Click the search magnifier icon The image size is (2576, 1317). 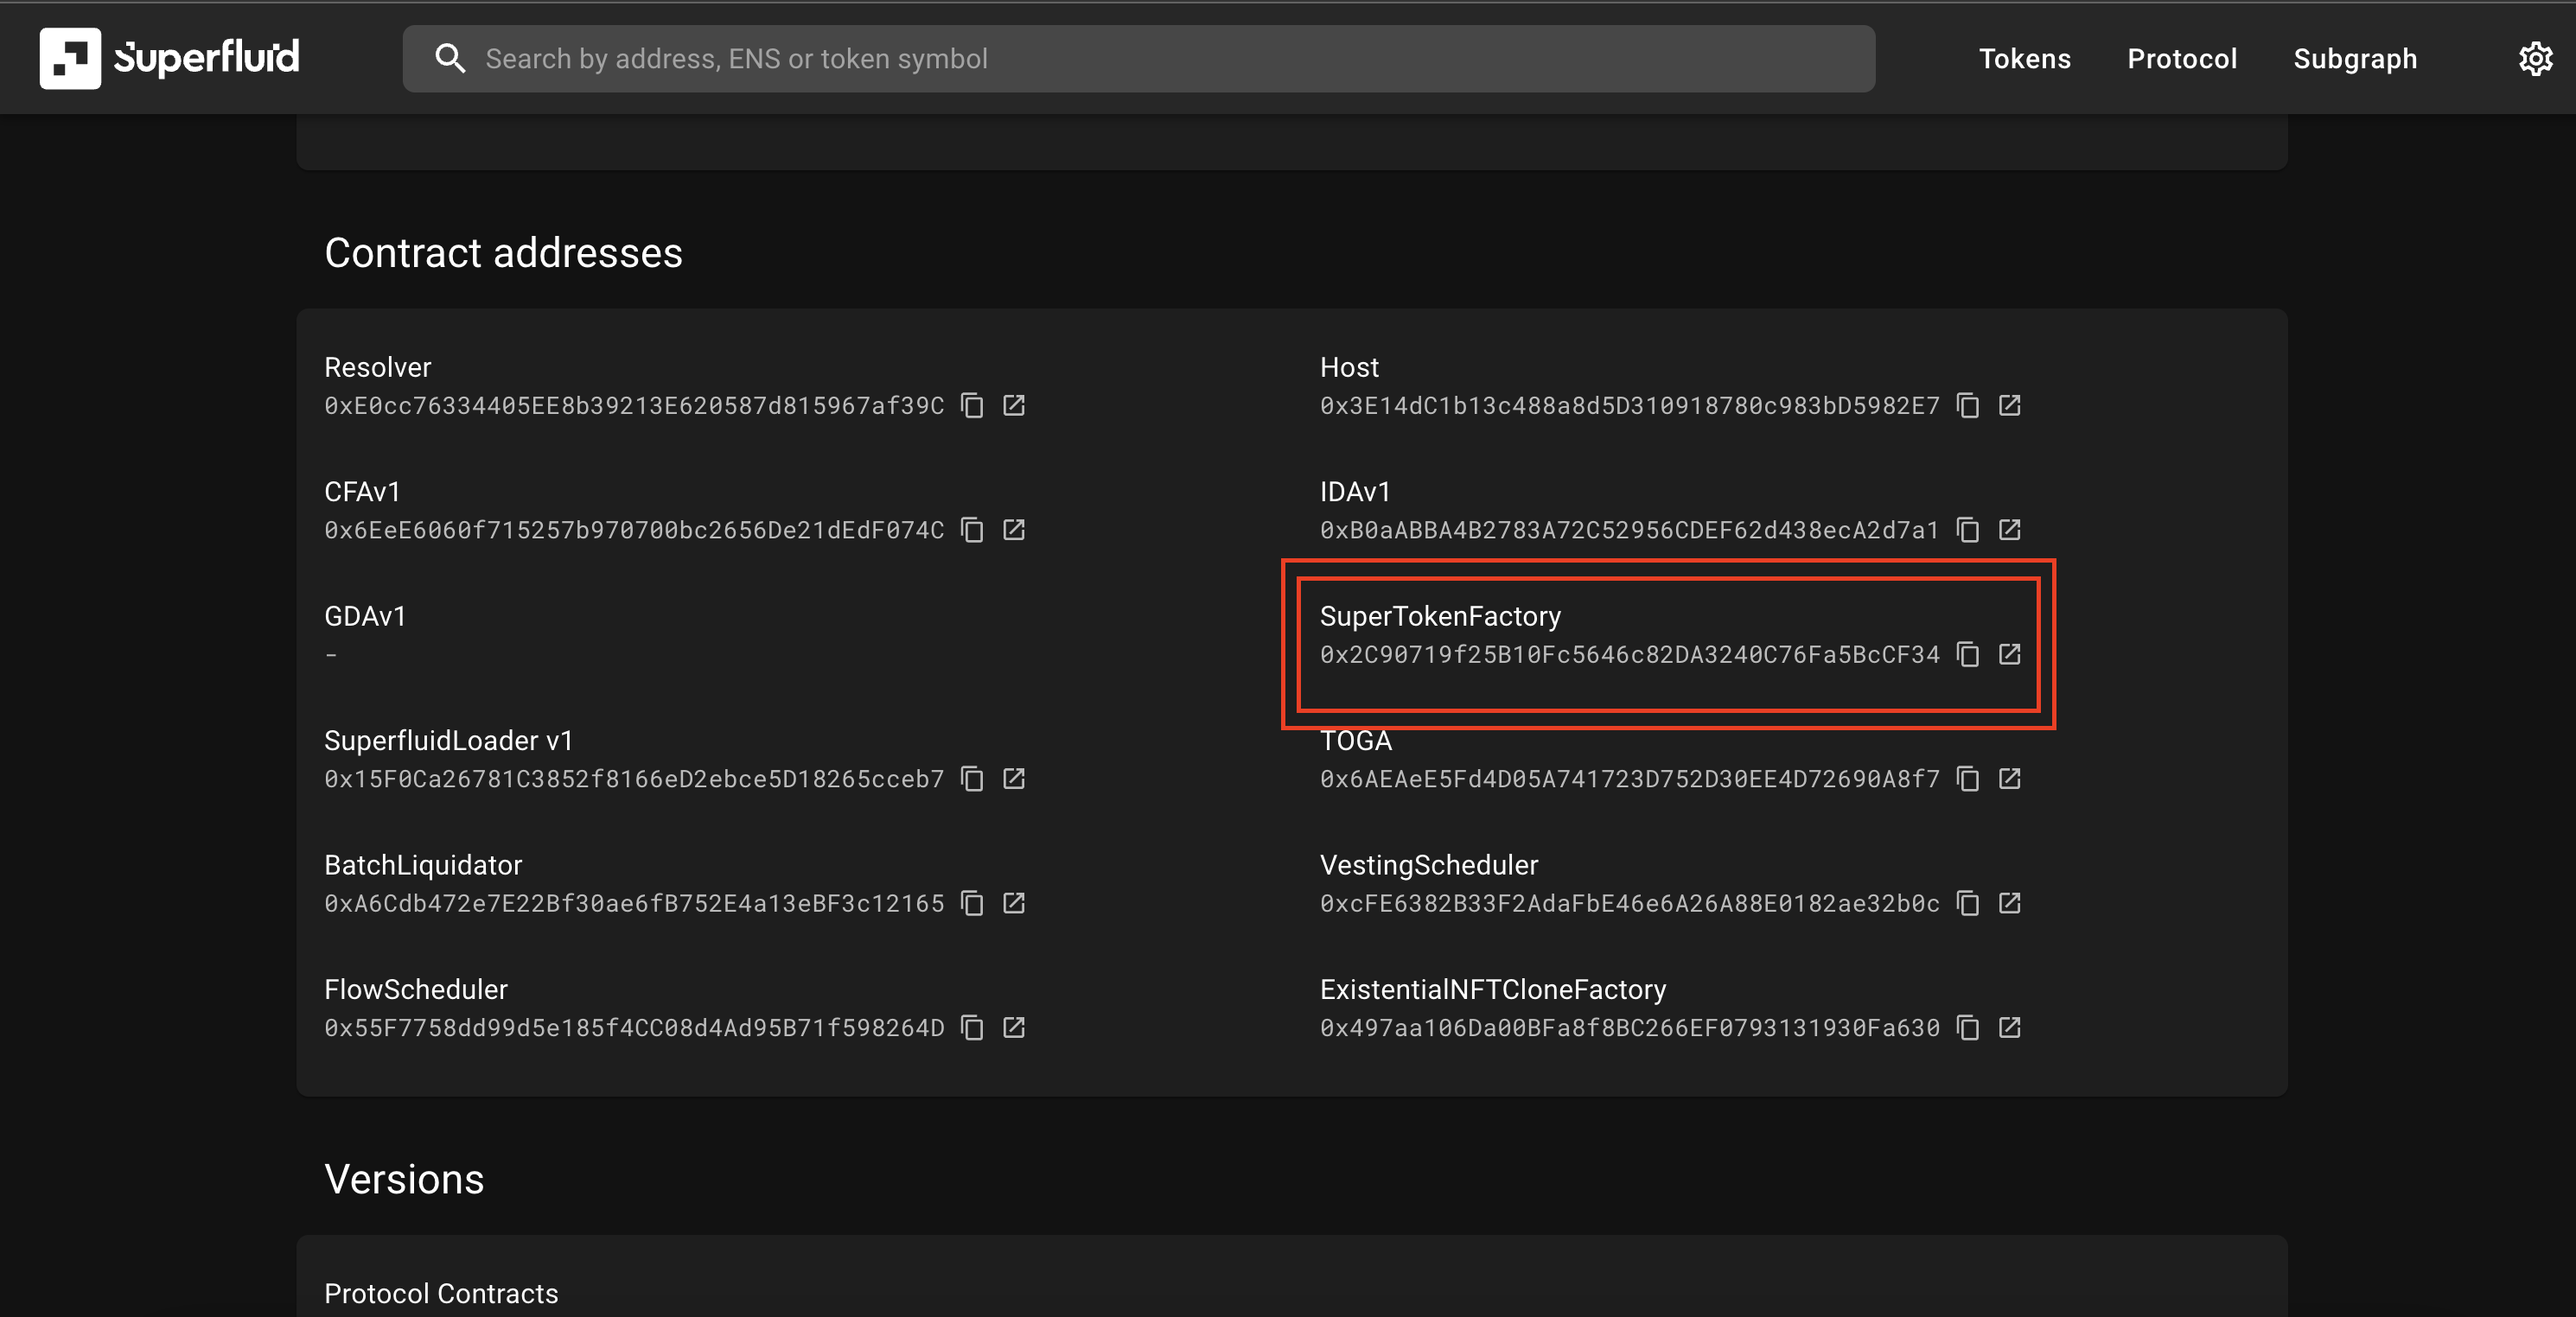[x=450, y=59]
